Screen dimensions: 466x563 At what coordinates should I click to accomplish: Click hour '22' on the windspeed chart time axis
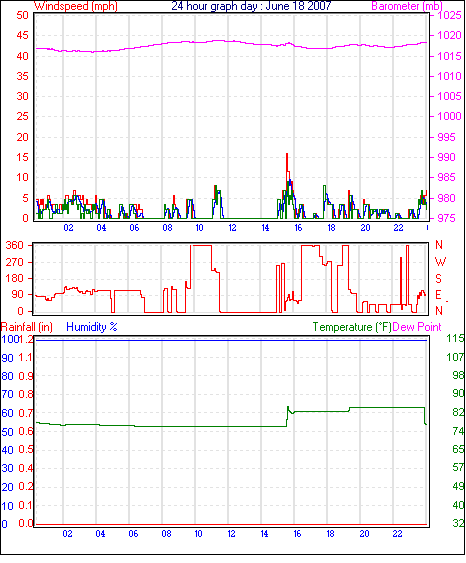[x=398, y=228]
